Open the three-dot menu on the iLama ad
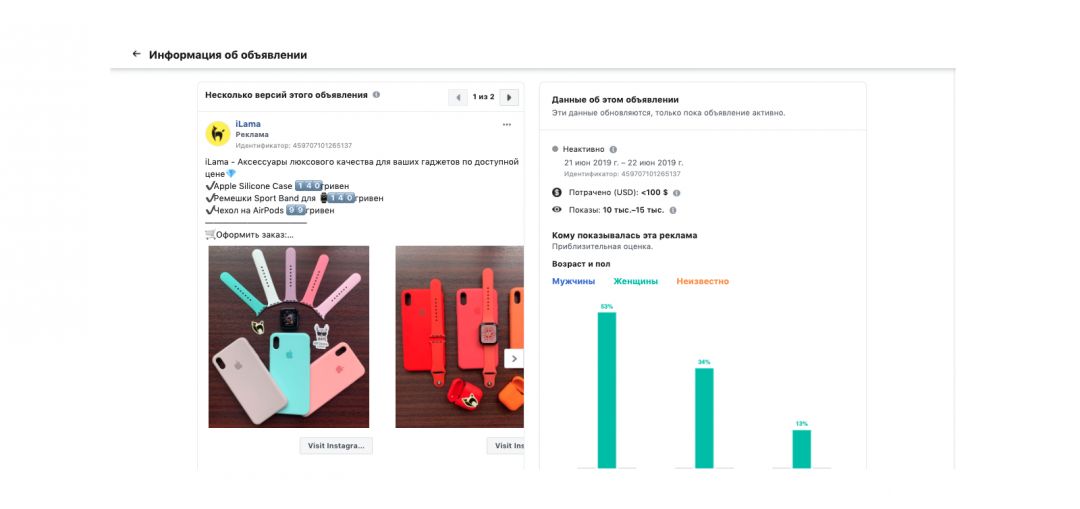This screenshot has width=1080, height=509. click(x=507, y=124)
